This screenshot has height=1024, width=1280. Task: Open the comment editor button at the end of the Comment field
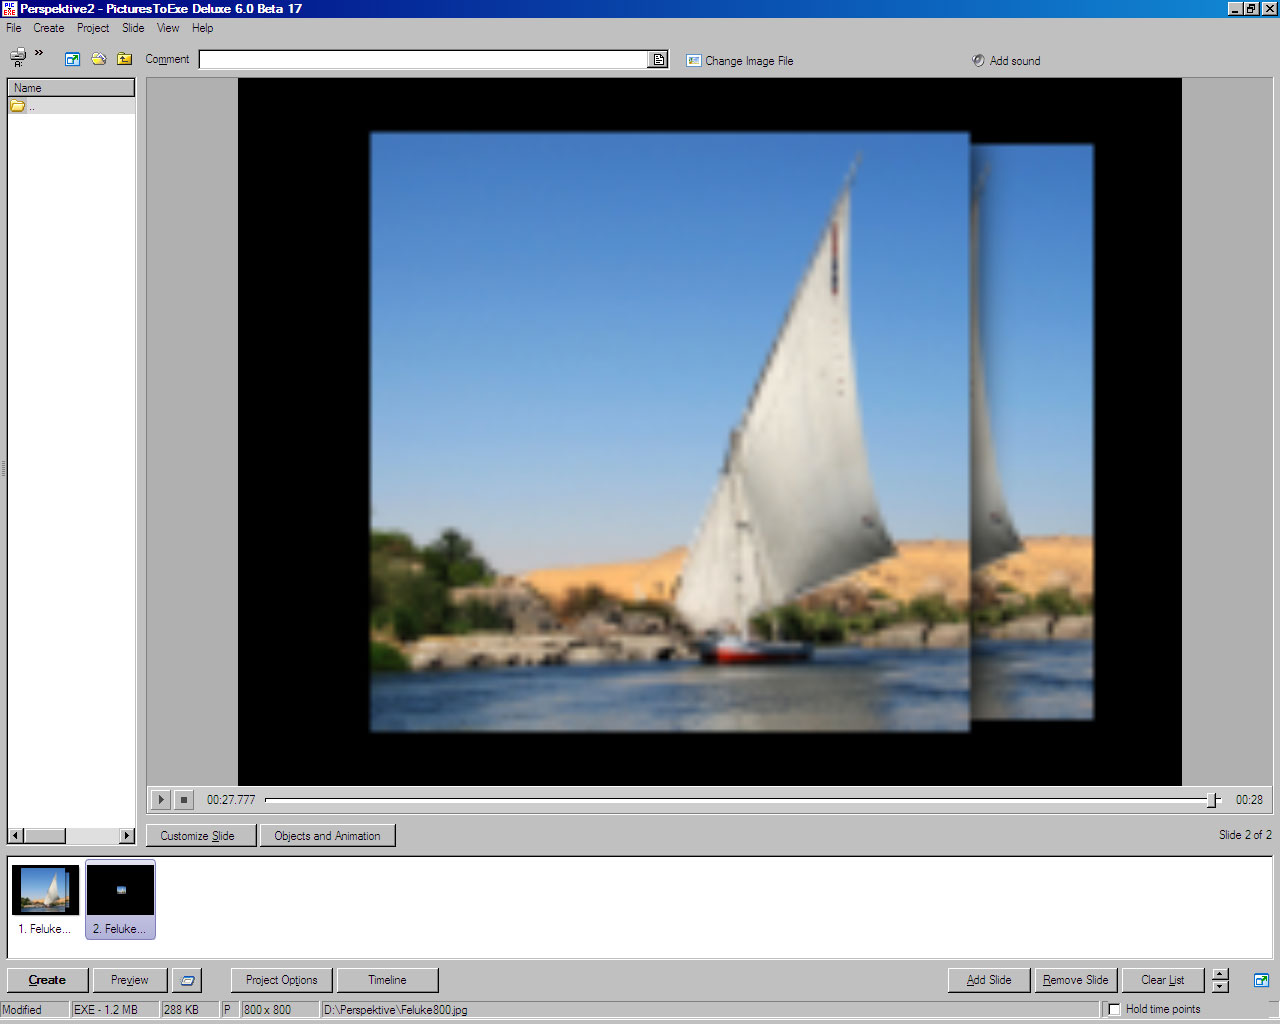(x=658, y=60)
